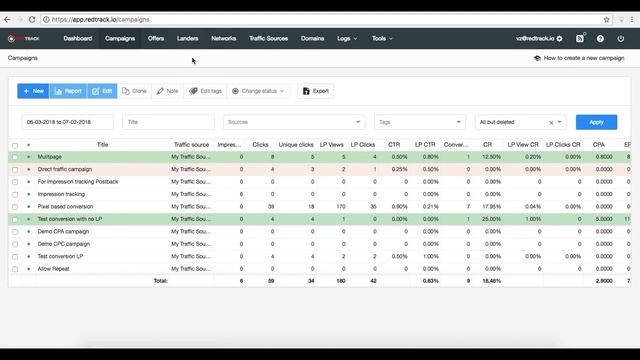Go to the Offers section
The width and height of the screenshot is (640, 360).
[x=156, y=38]
